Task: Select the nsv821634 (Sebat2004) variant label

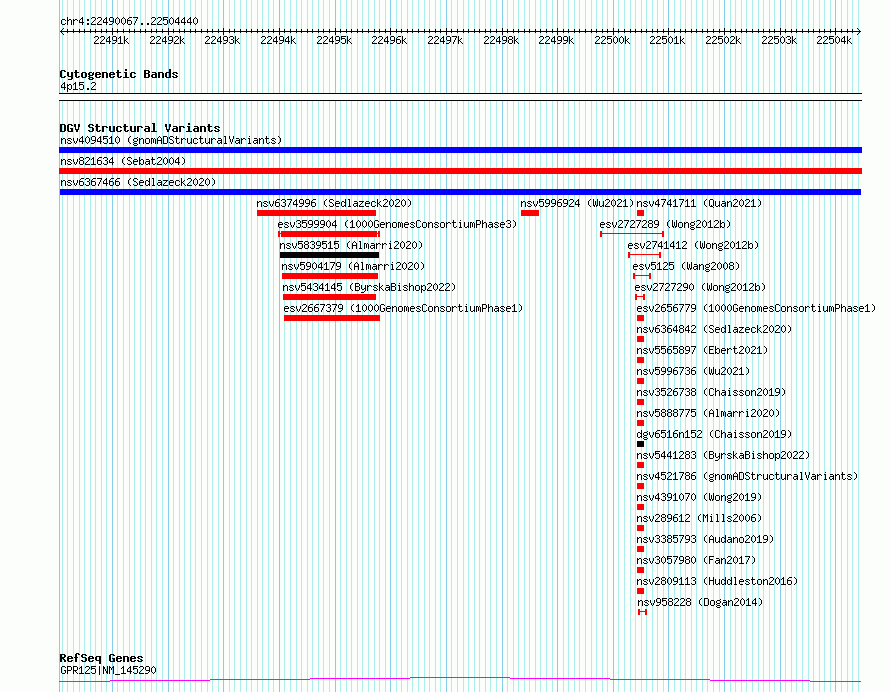Action: (x=123, y=161)
